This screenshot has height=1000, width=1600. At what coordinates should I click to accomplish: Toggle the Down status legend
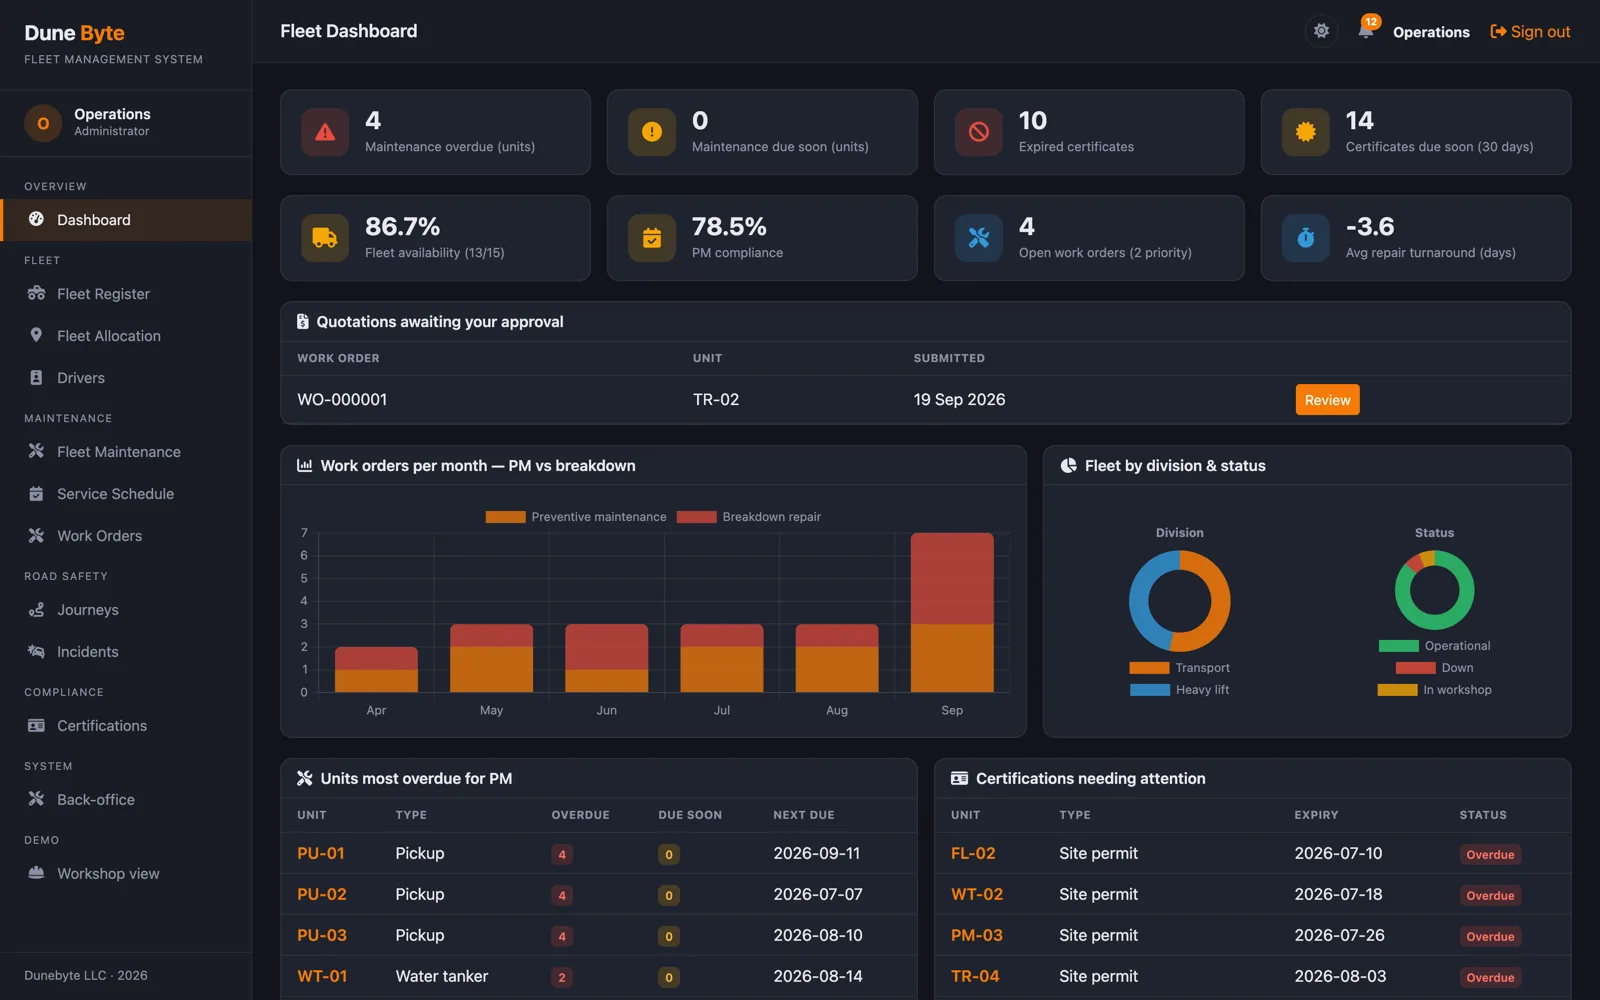pos(1434,668)
